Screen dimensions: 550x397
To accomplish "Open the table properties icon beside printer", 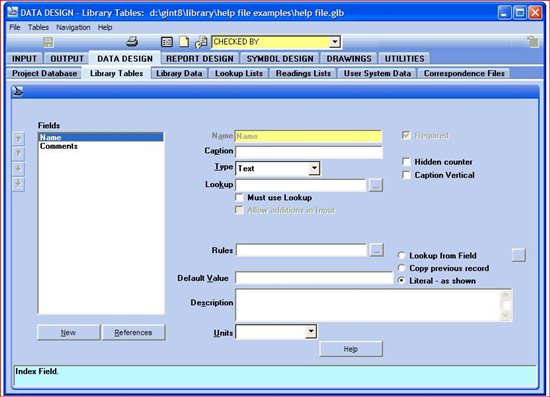I will 167,42.
